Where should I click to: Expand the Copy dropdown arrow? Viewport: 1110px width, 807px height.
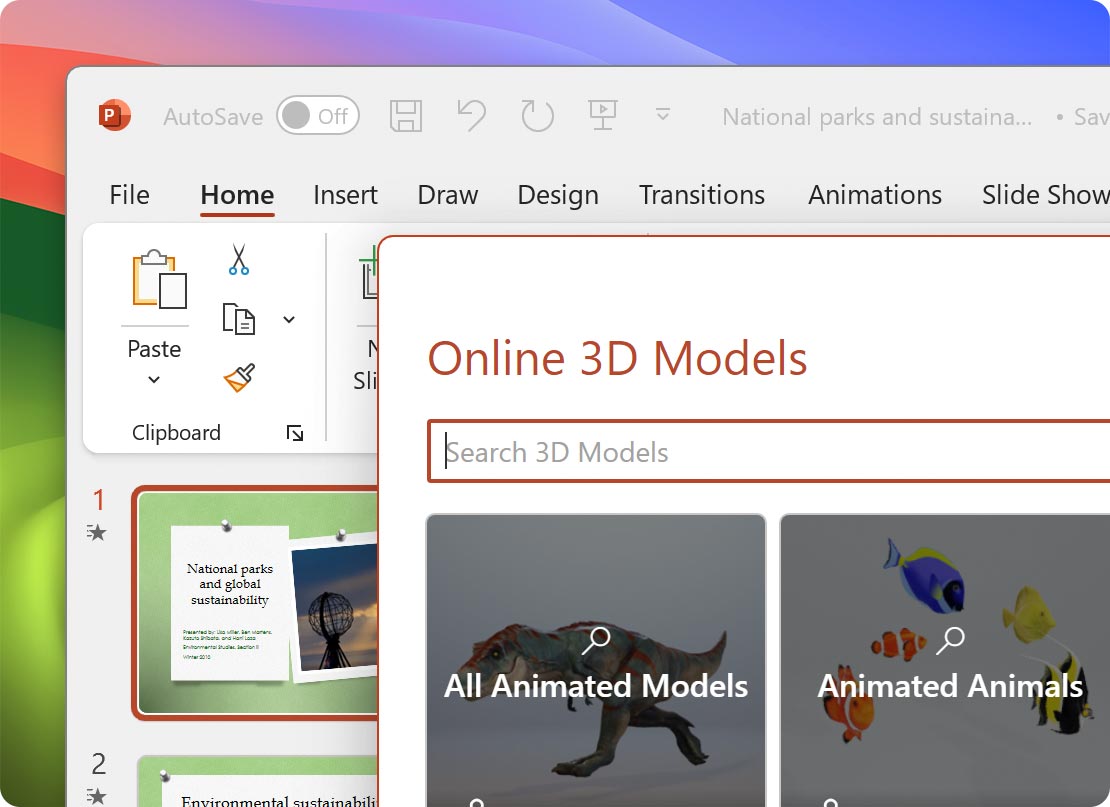pyautogui.click(x=289, y=320)
